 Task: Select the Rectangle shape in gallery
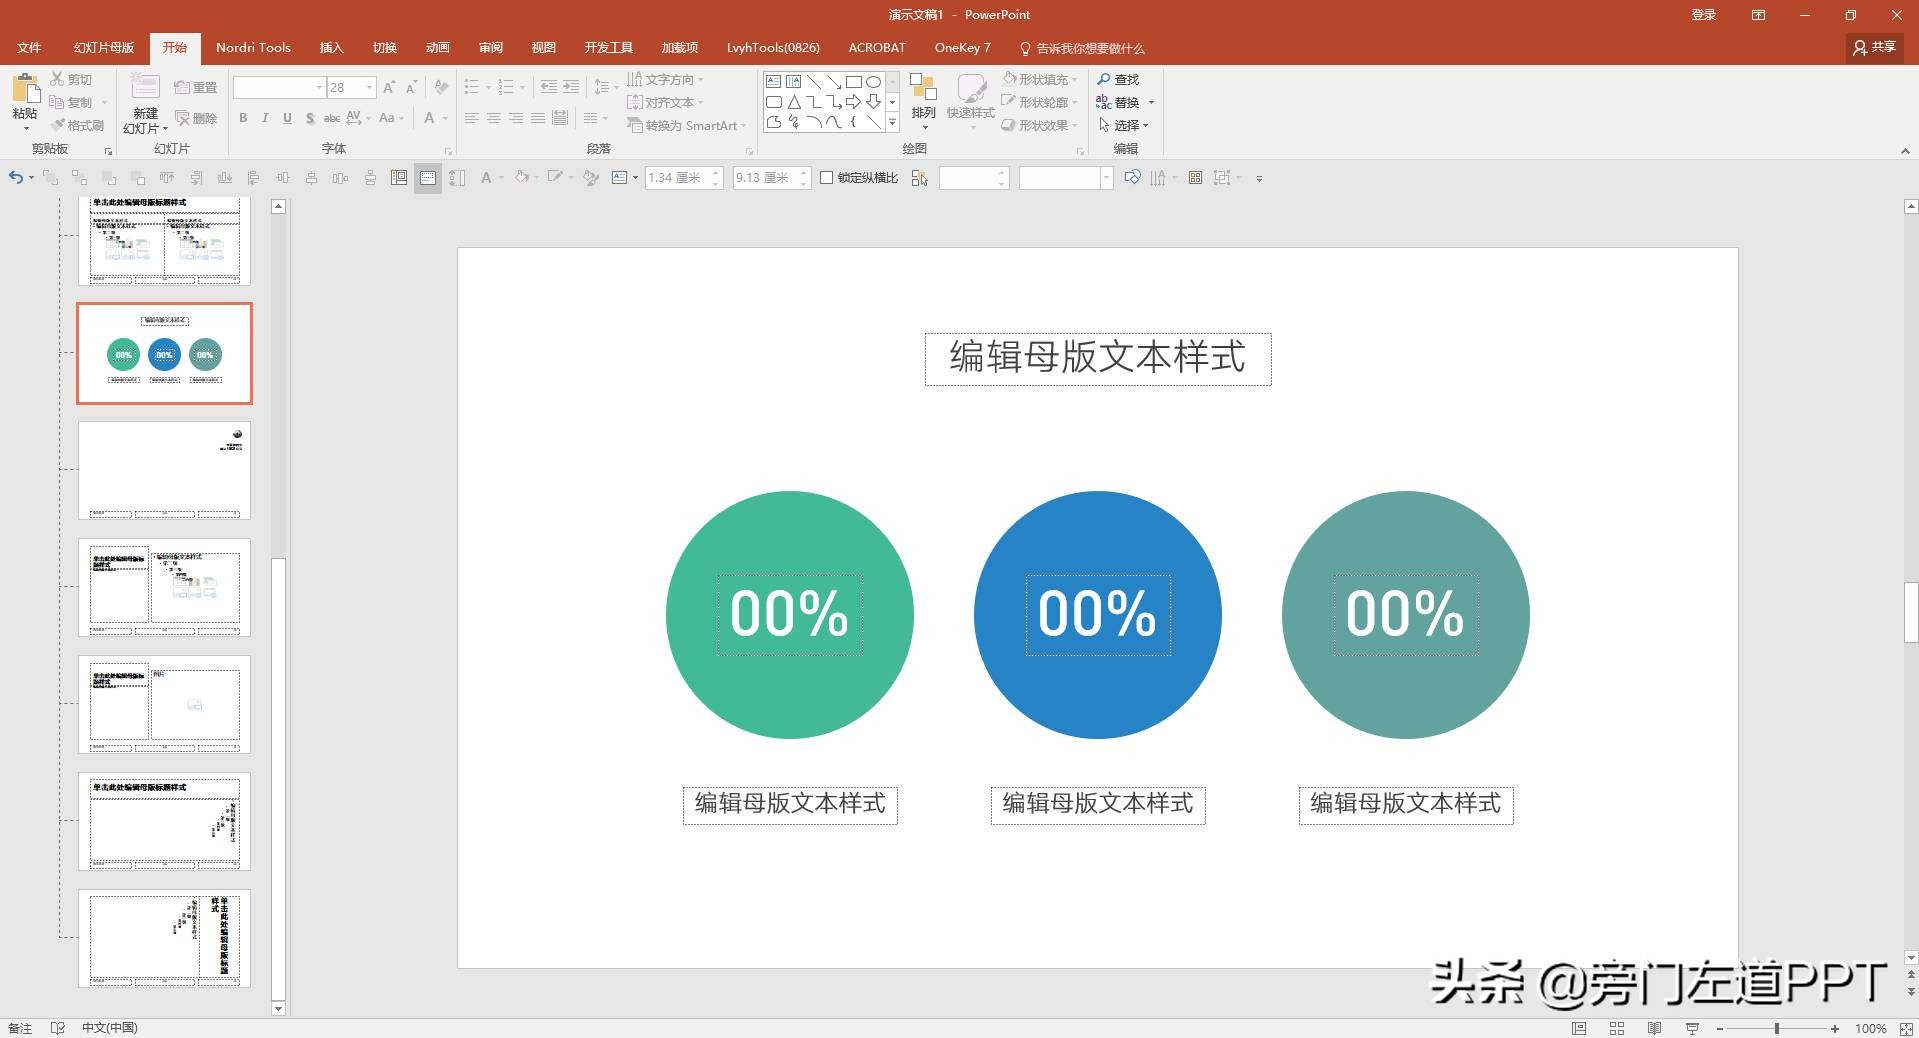click(853, 82)
